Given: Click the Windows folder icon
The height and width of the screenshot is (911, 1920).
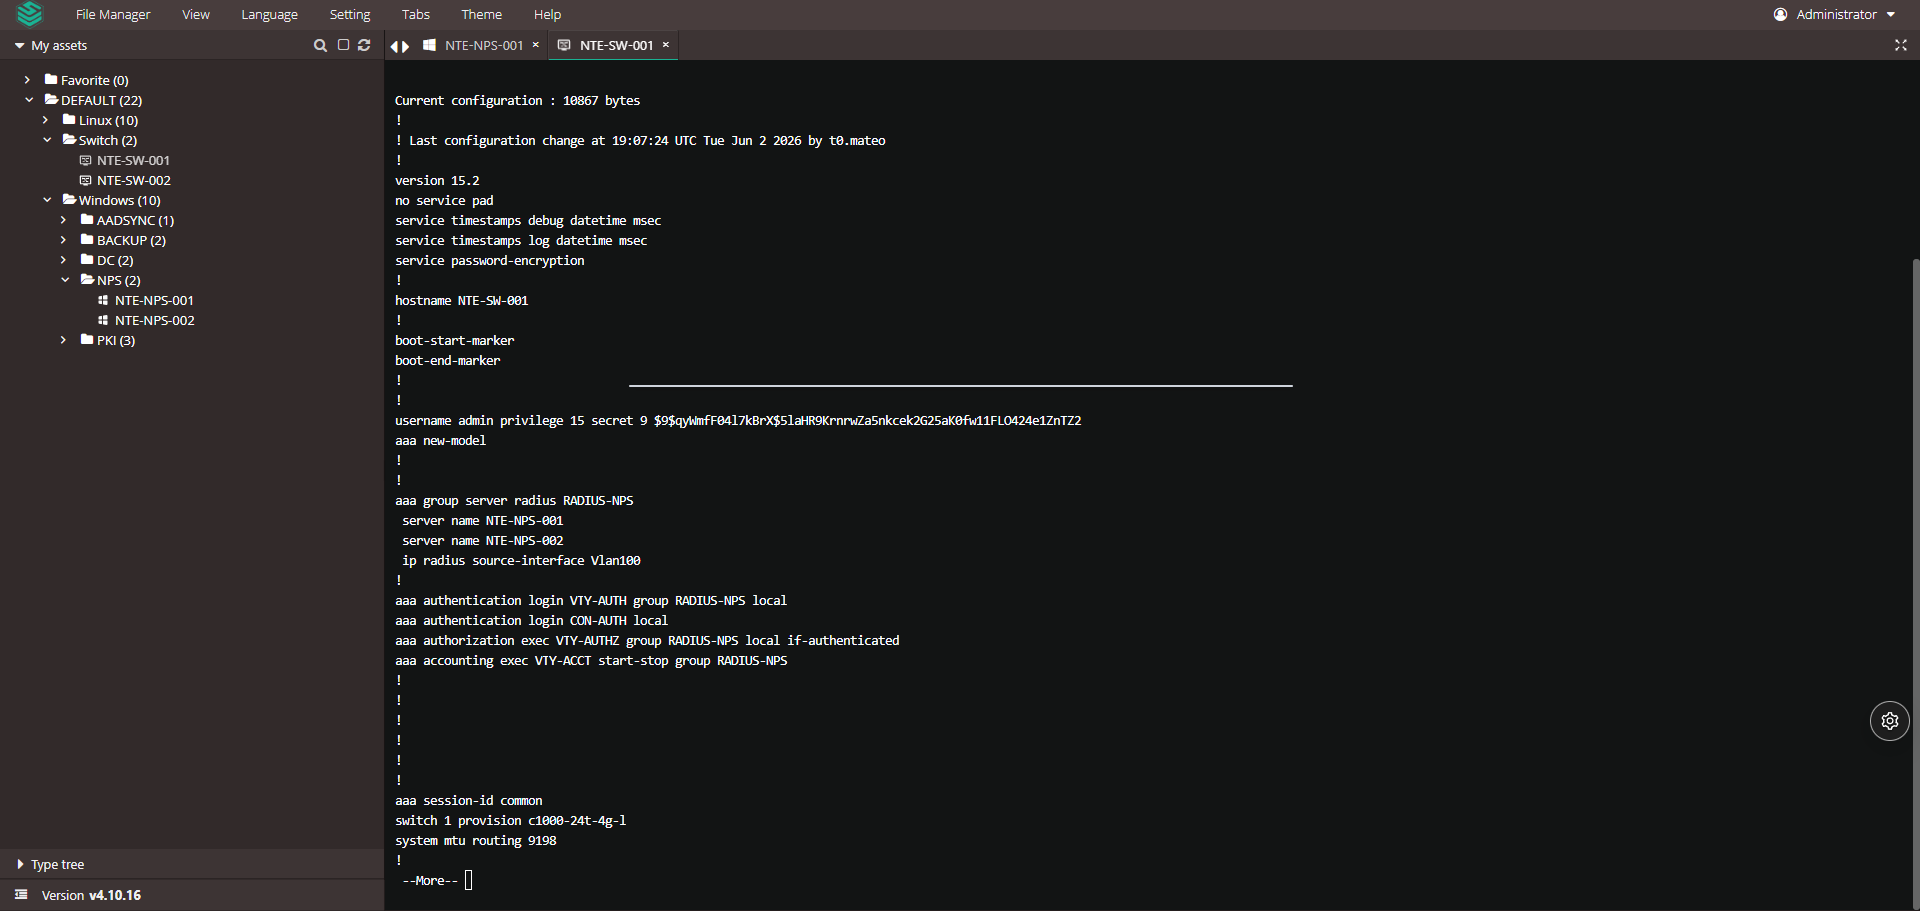Looking at the screenshot, I should click(x=69, y=199).
